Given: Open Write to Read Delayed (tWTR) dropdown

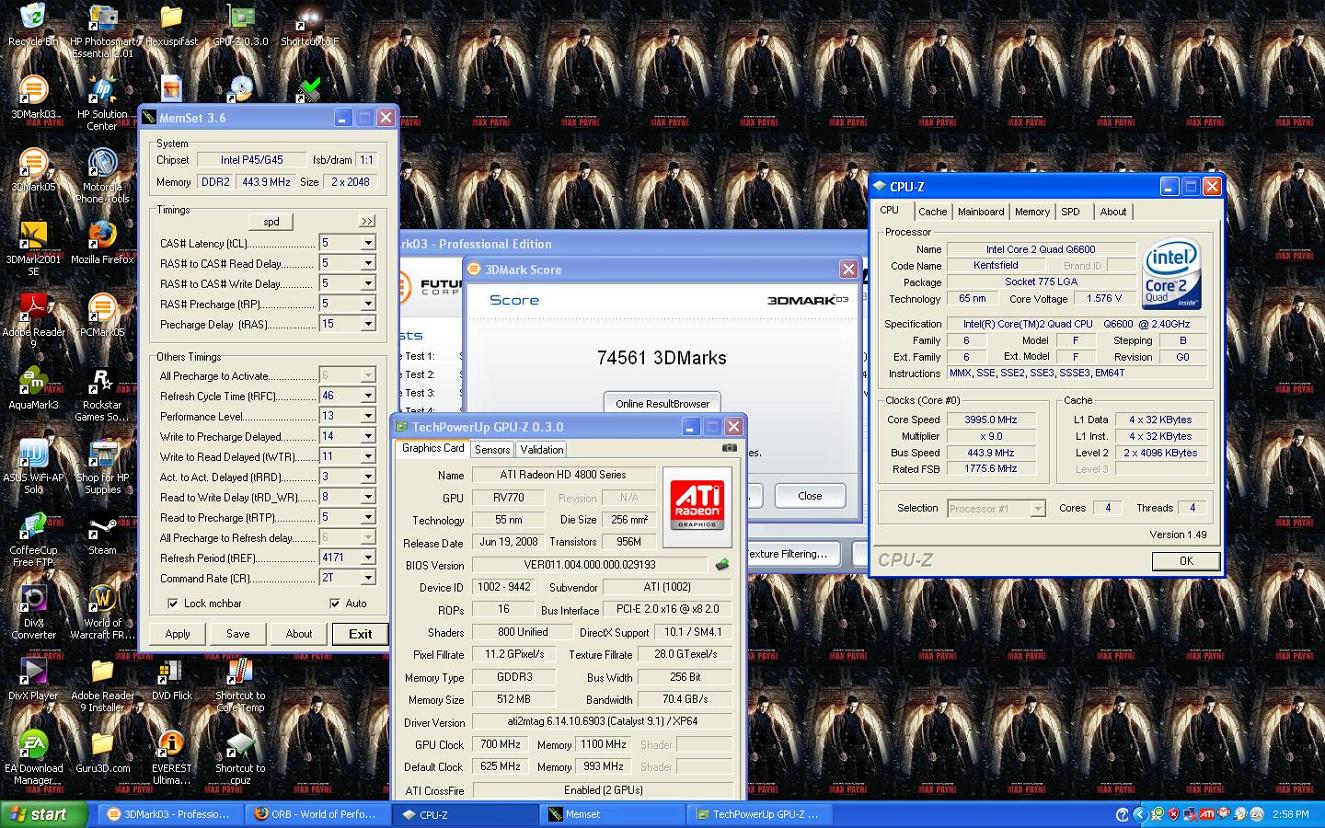Looking at the screenshot, I should point(368,457).
